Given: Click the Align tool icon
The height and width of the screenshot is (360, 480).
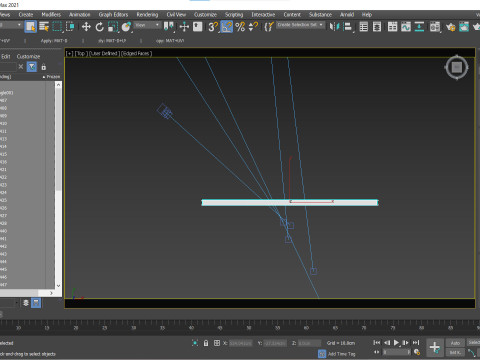Looking at the screenshot, I should coord(348,27).
